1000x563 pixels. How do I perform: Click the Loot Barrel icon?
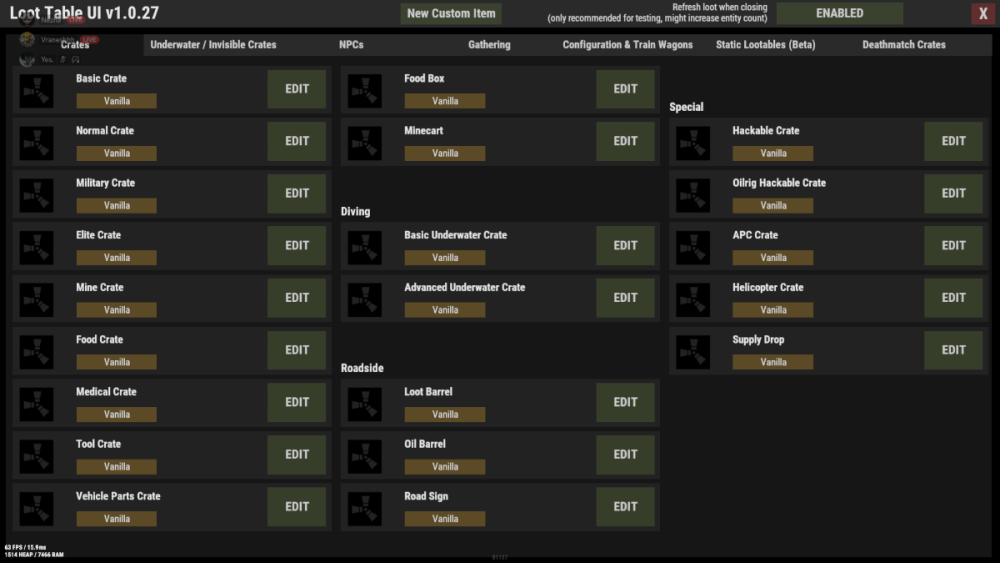pyautogui.click(x=365, y=403)
